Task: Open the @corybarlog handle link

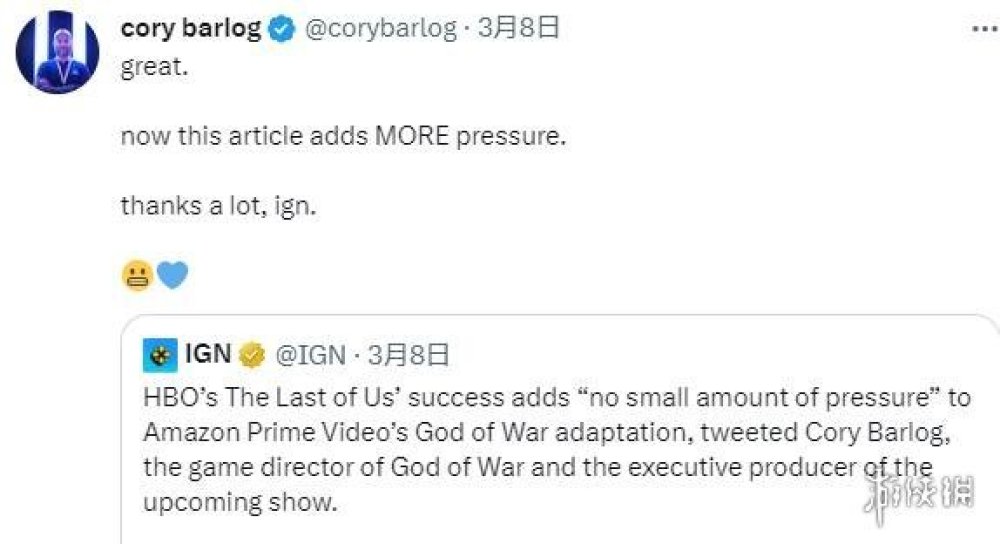Action: click(x=379, y=29)
